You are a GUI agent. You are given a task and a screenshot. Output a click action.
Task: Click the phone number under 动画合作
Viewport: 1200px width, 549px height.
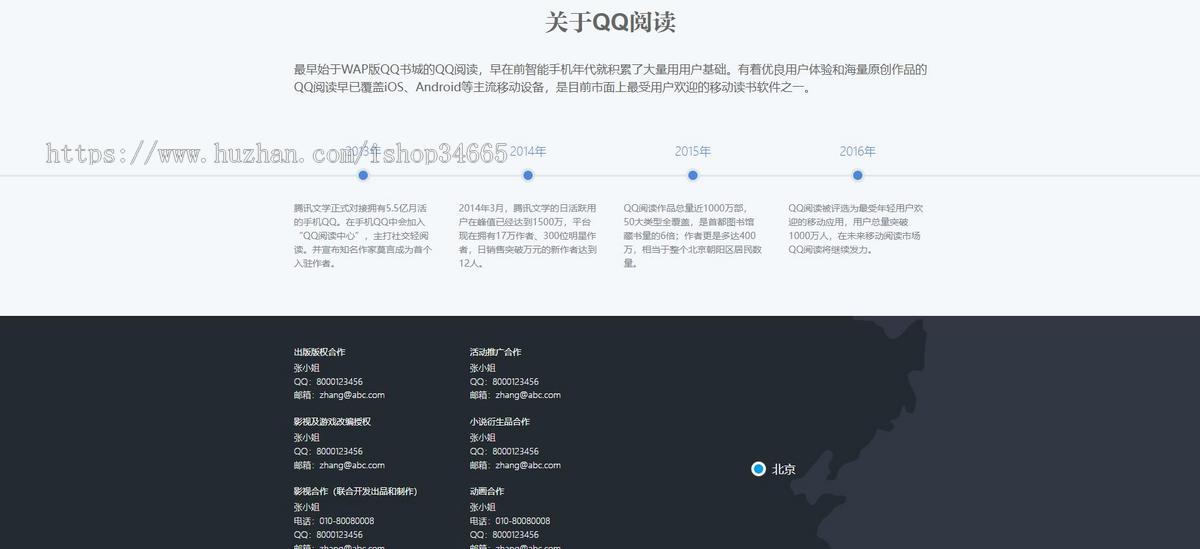point(521,521)
